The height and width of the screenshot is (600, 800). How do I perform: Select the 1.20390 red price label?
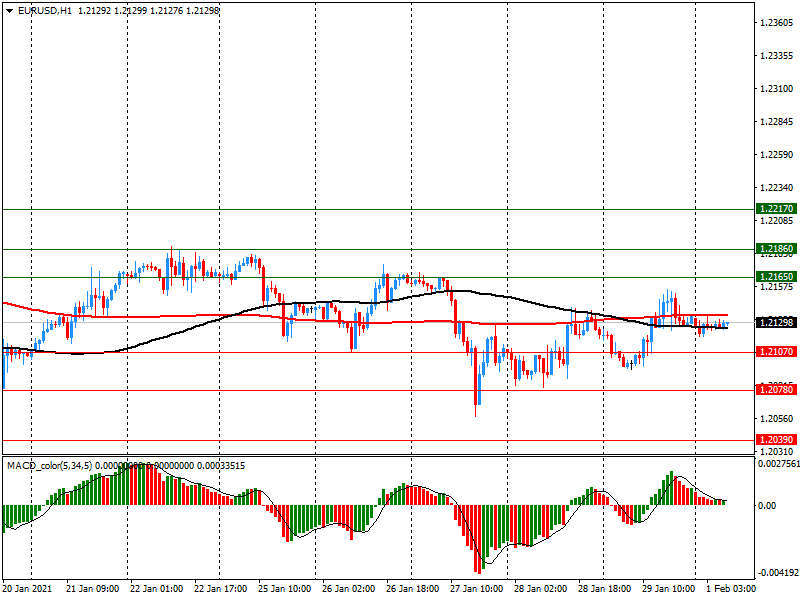click(x=776, y=440)
